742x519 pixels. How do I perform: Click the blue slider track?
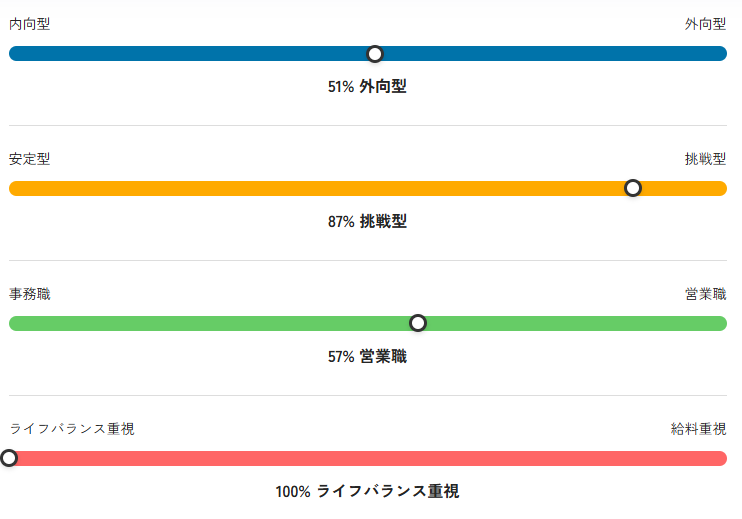(x=368, y=53)
